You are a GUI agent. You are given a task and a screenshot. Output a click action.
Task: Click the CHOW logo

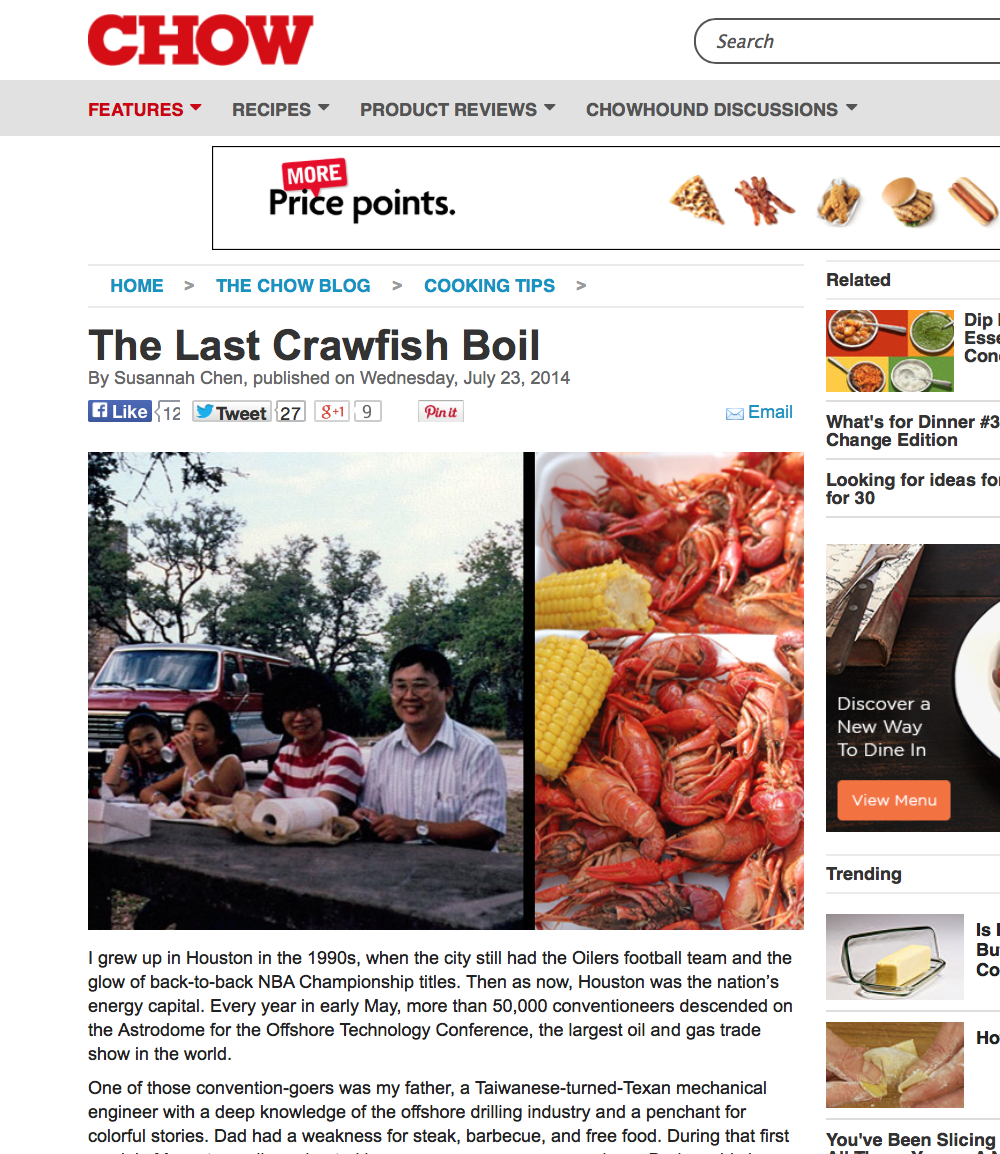200,40
